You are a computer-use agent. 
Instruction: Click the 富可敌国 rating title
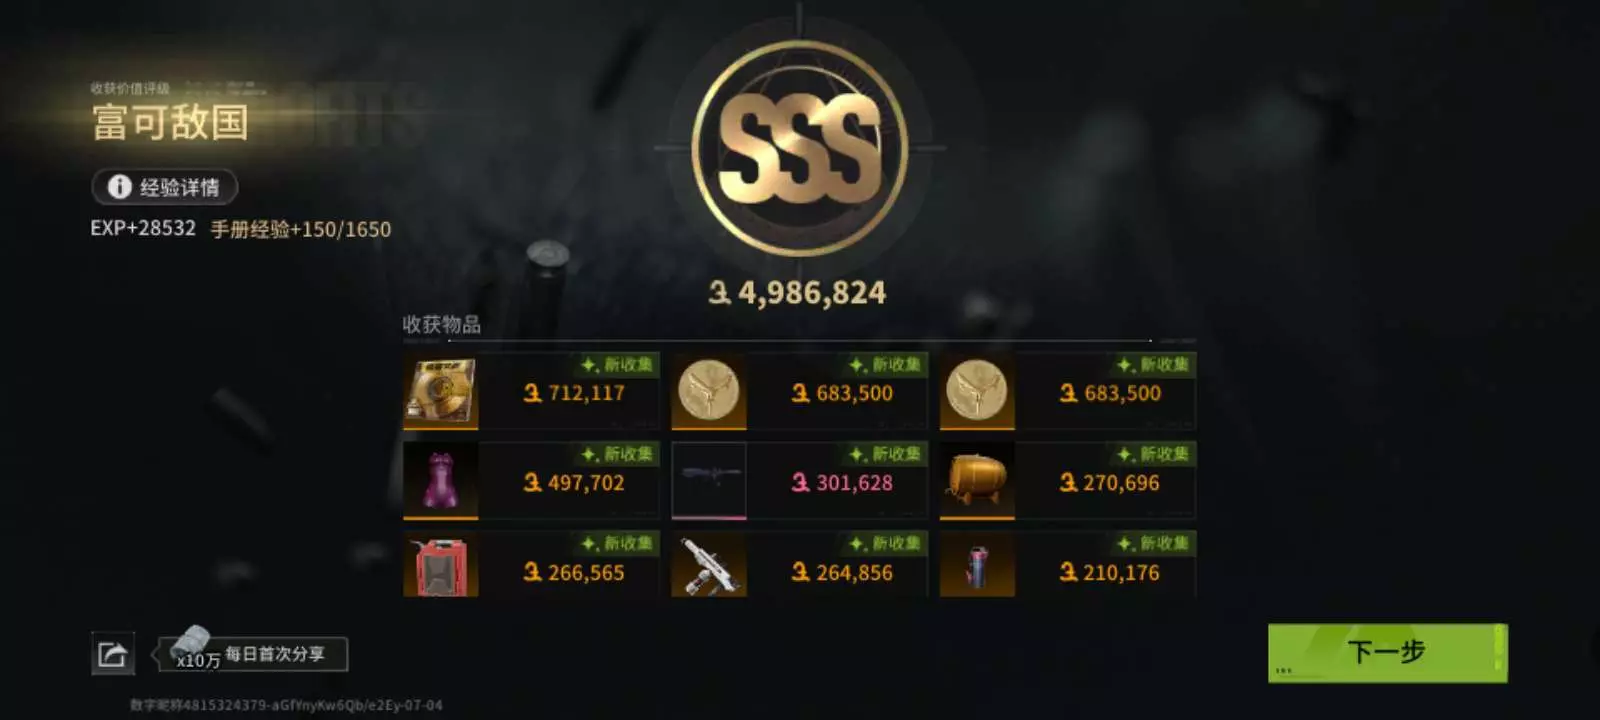(171, 123)
